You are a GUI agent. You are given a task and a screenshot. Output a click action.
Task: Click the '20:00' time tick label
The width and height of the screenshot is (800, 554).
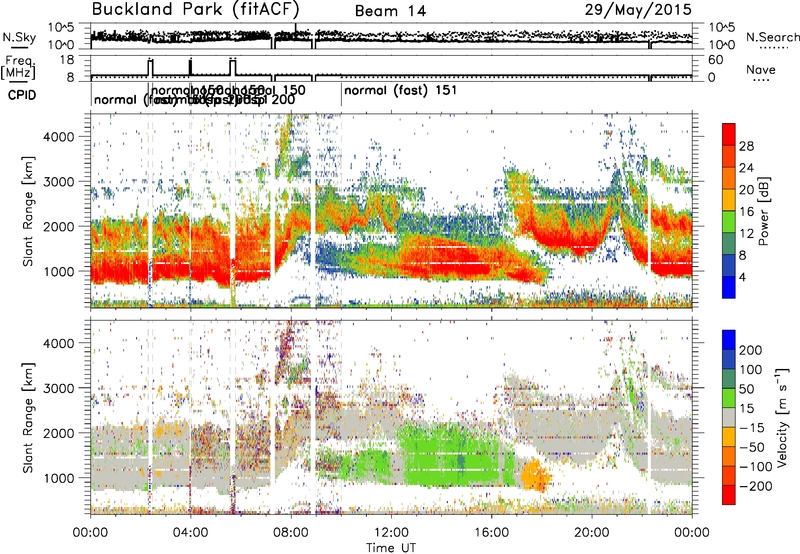(x=591, y=533)
